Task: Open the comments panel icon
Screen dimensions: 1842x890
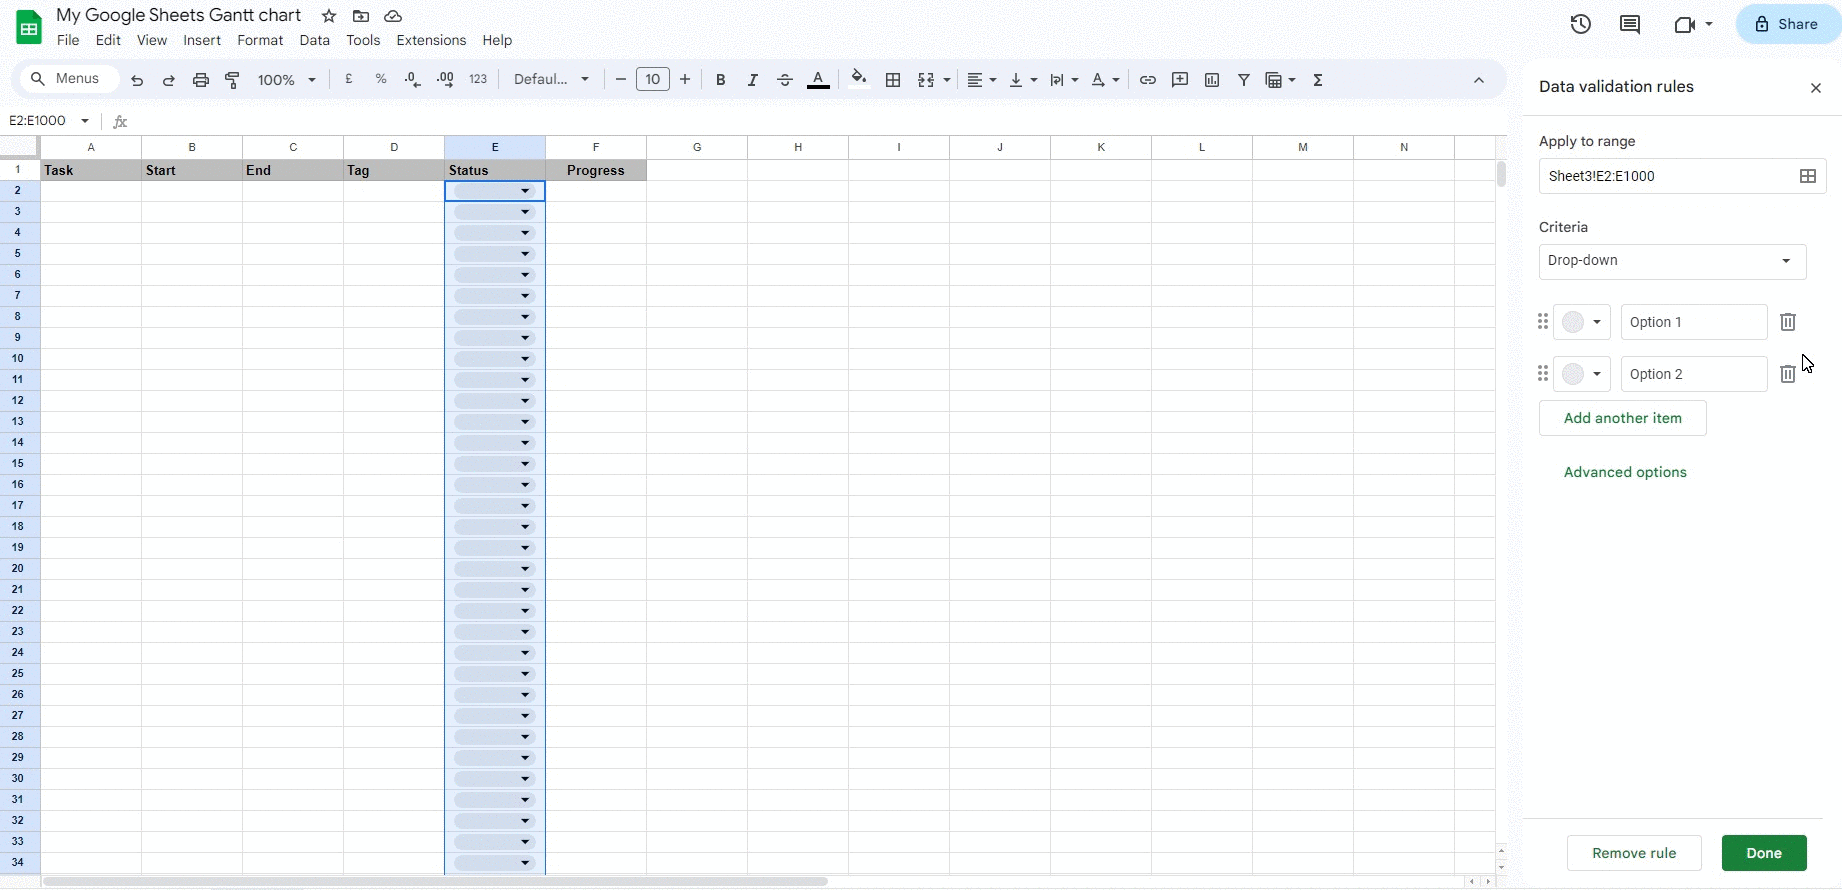Action: tap(1630, 24)
